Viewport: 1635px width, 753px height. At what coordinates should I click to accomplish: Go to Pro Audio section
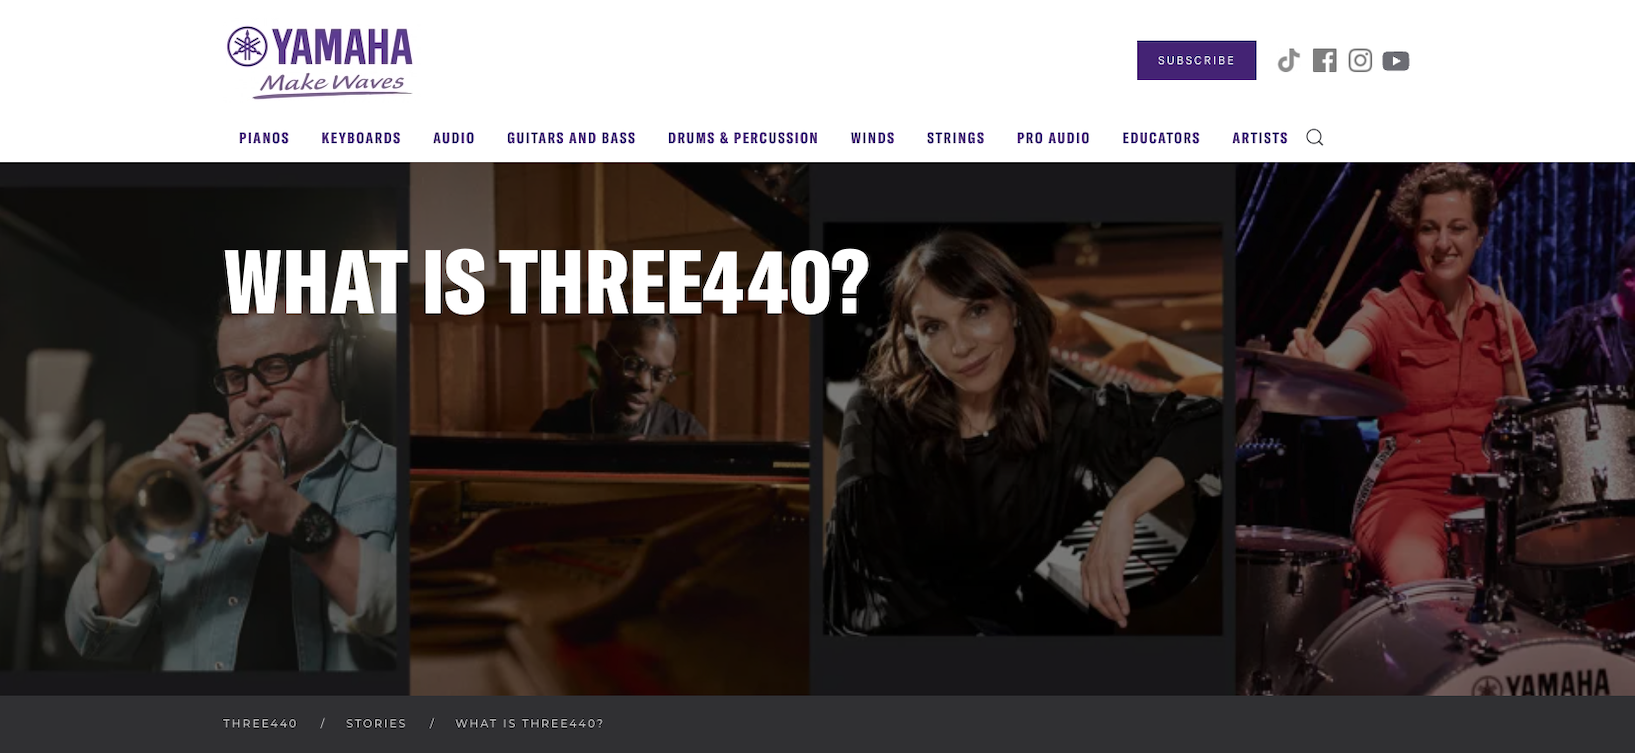(x=1053, y=138)
